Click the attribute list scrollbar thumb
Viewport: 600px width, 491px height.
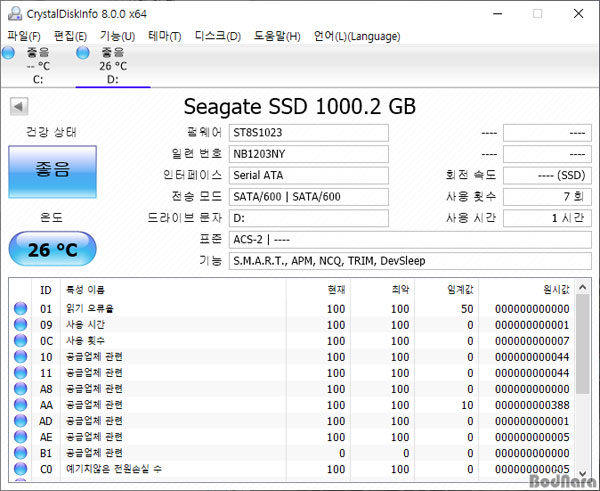pyautogui.click(x=583, y=344)
